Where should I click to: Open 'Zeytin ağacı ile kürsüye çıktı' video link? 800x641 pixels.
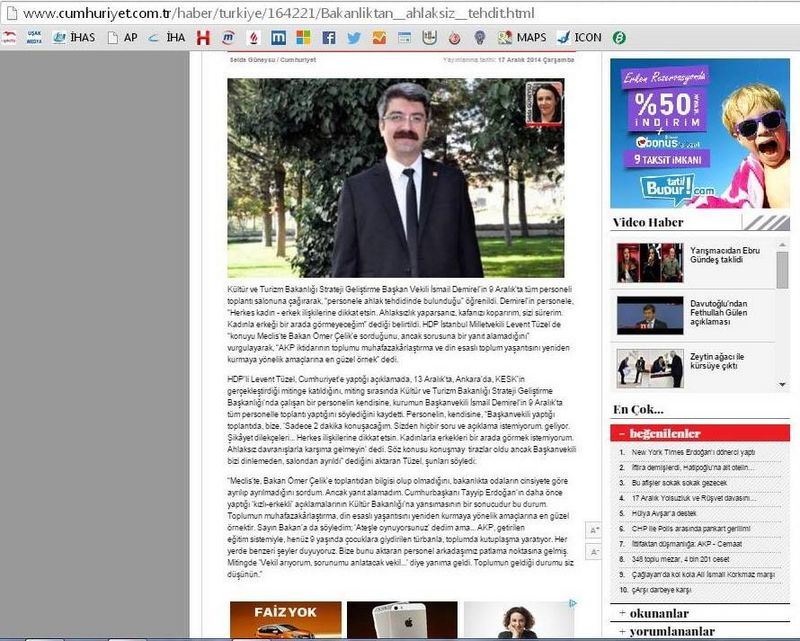click(x=717, y=361)
